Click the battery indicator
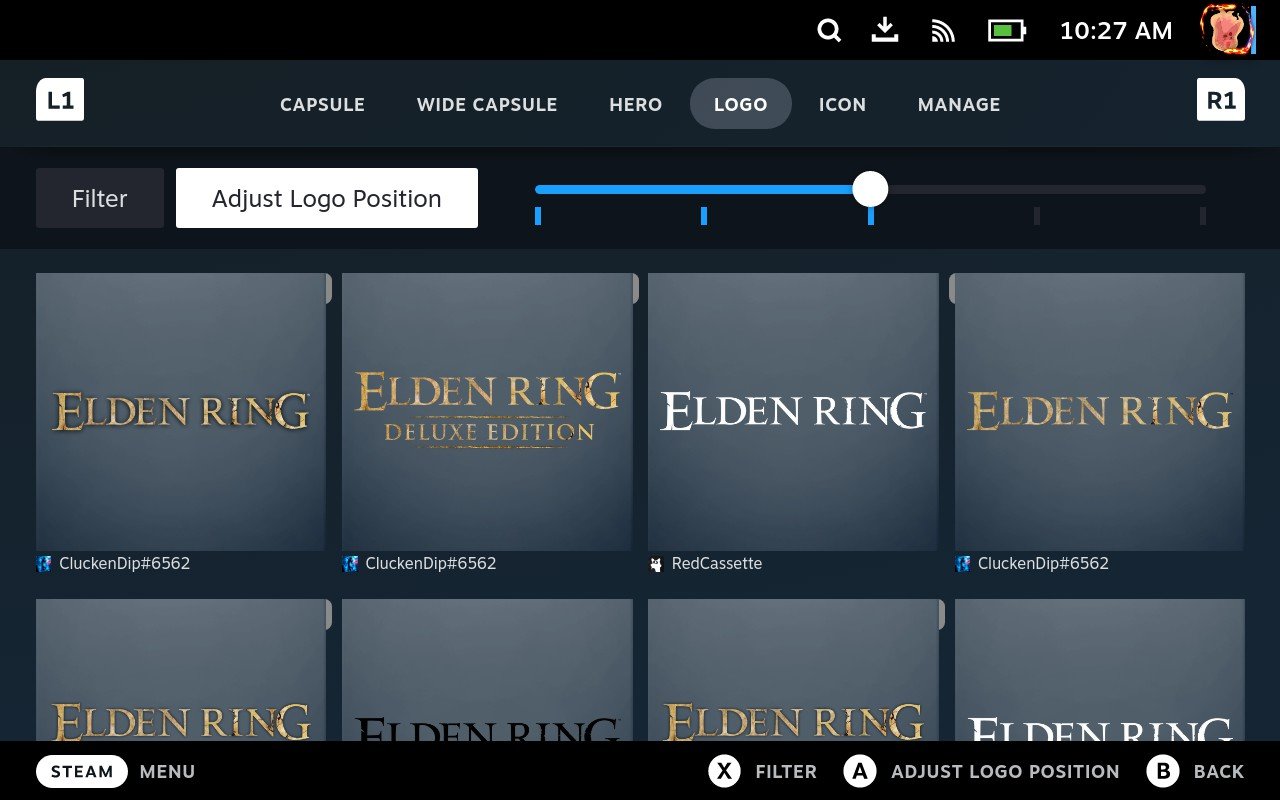 click(x=1005, y=31)
